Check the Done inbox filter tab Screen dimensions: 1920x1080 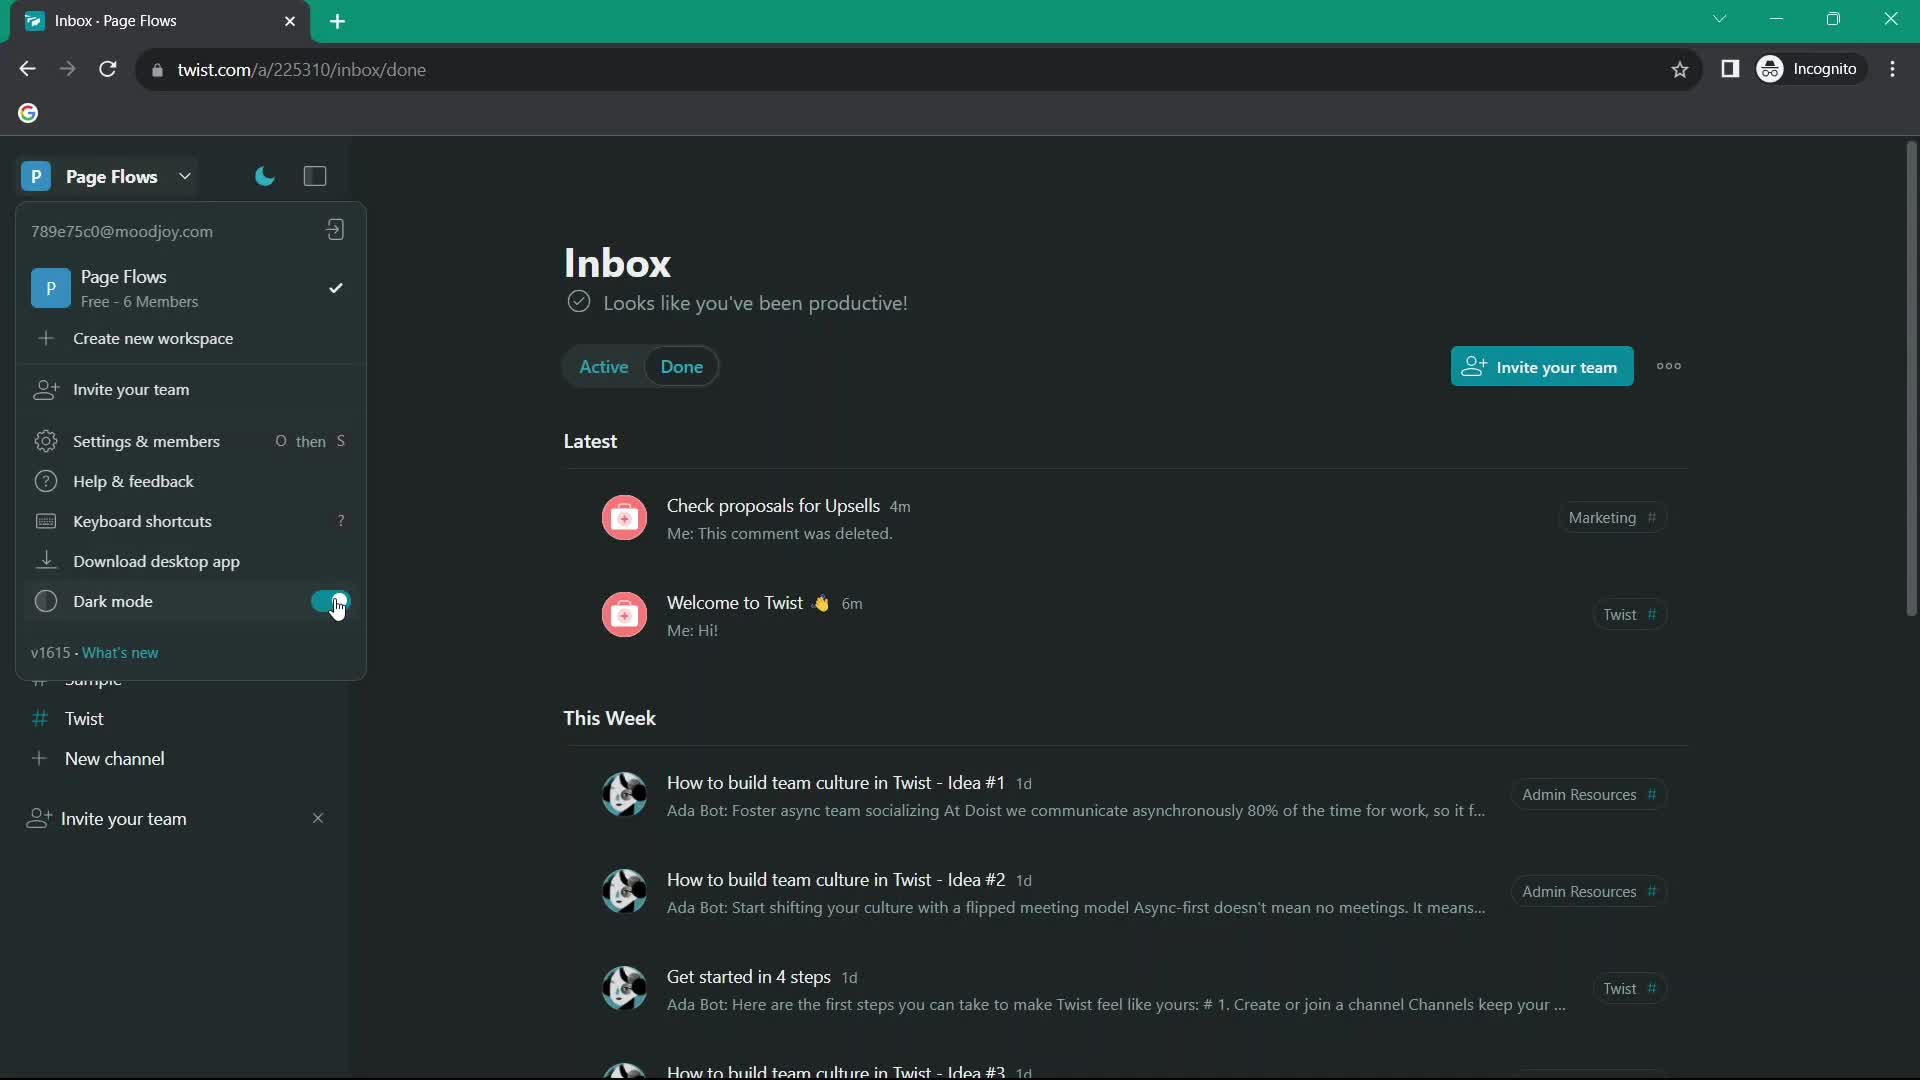pyautogui.click(x=682, y=367)
